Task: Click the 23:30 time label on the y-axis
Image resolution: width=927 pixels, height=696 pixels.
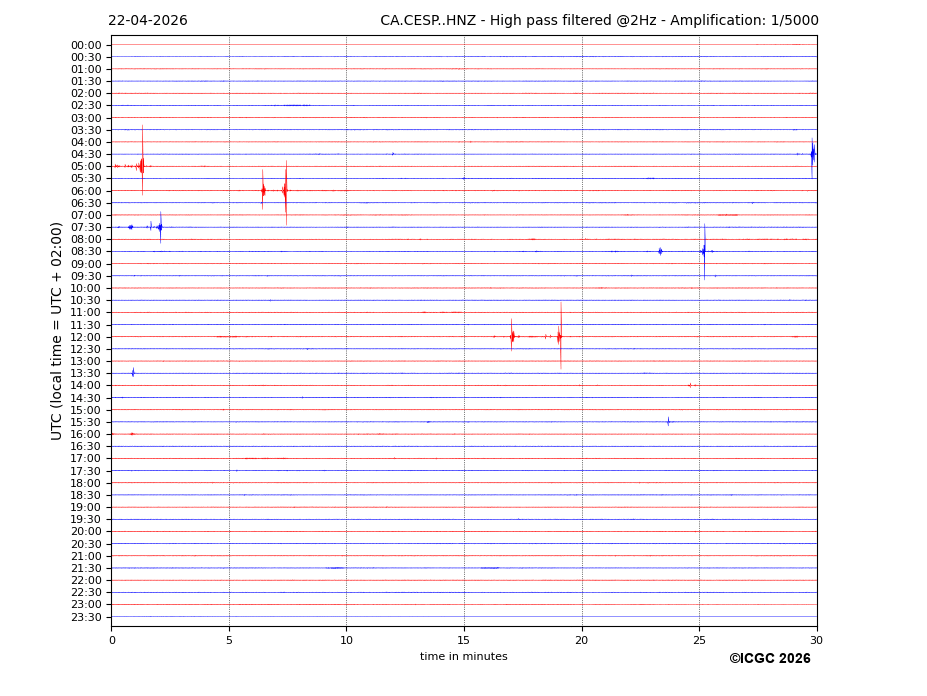Action: pos(86,617)
